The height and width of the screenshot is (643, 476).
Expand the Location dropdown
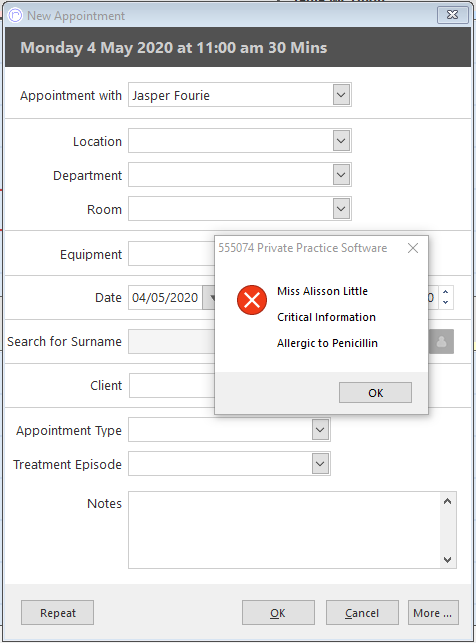341,141
